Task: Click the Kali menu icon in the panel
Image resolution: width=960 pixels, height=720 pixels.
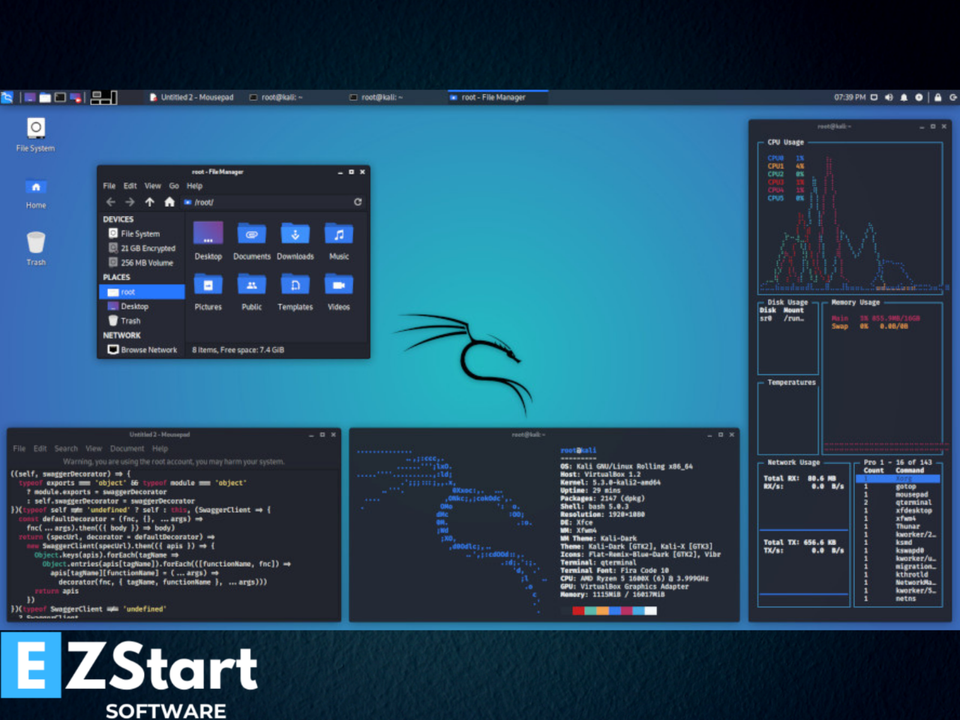Action: [x=7, y=97]
